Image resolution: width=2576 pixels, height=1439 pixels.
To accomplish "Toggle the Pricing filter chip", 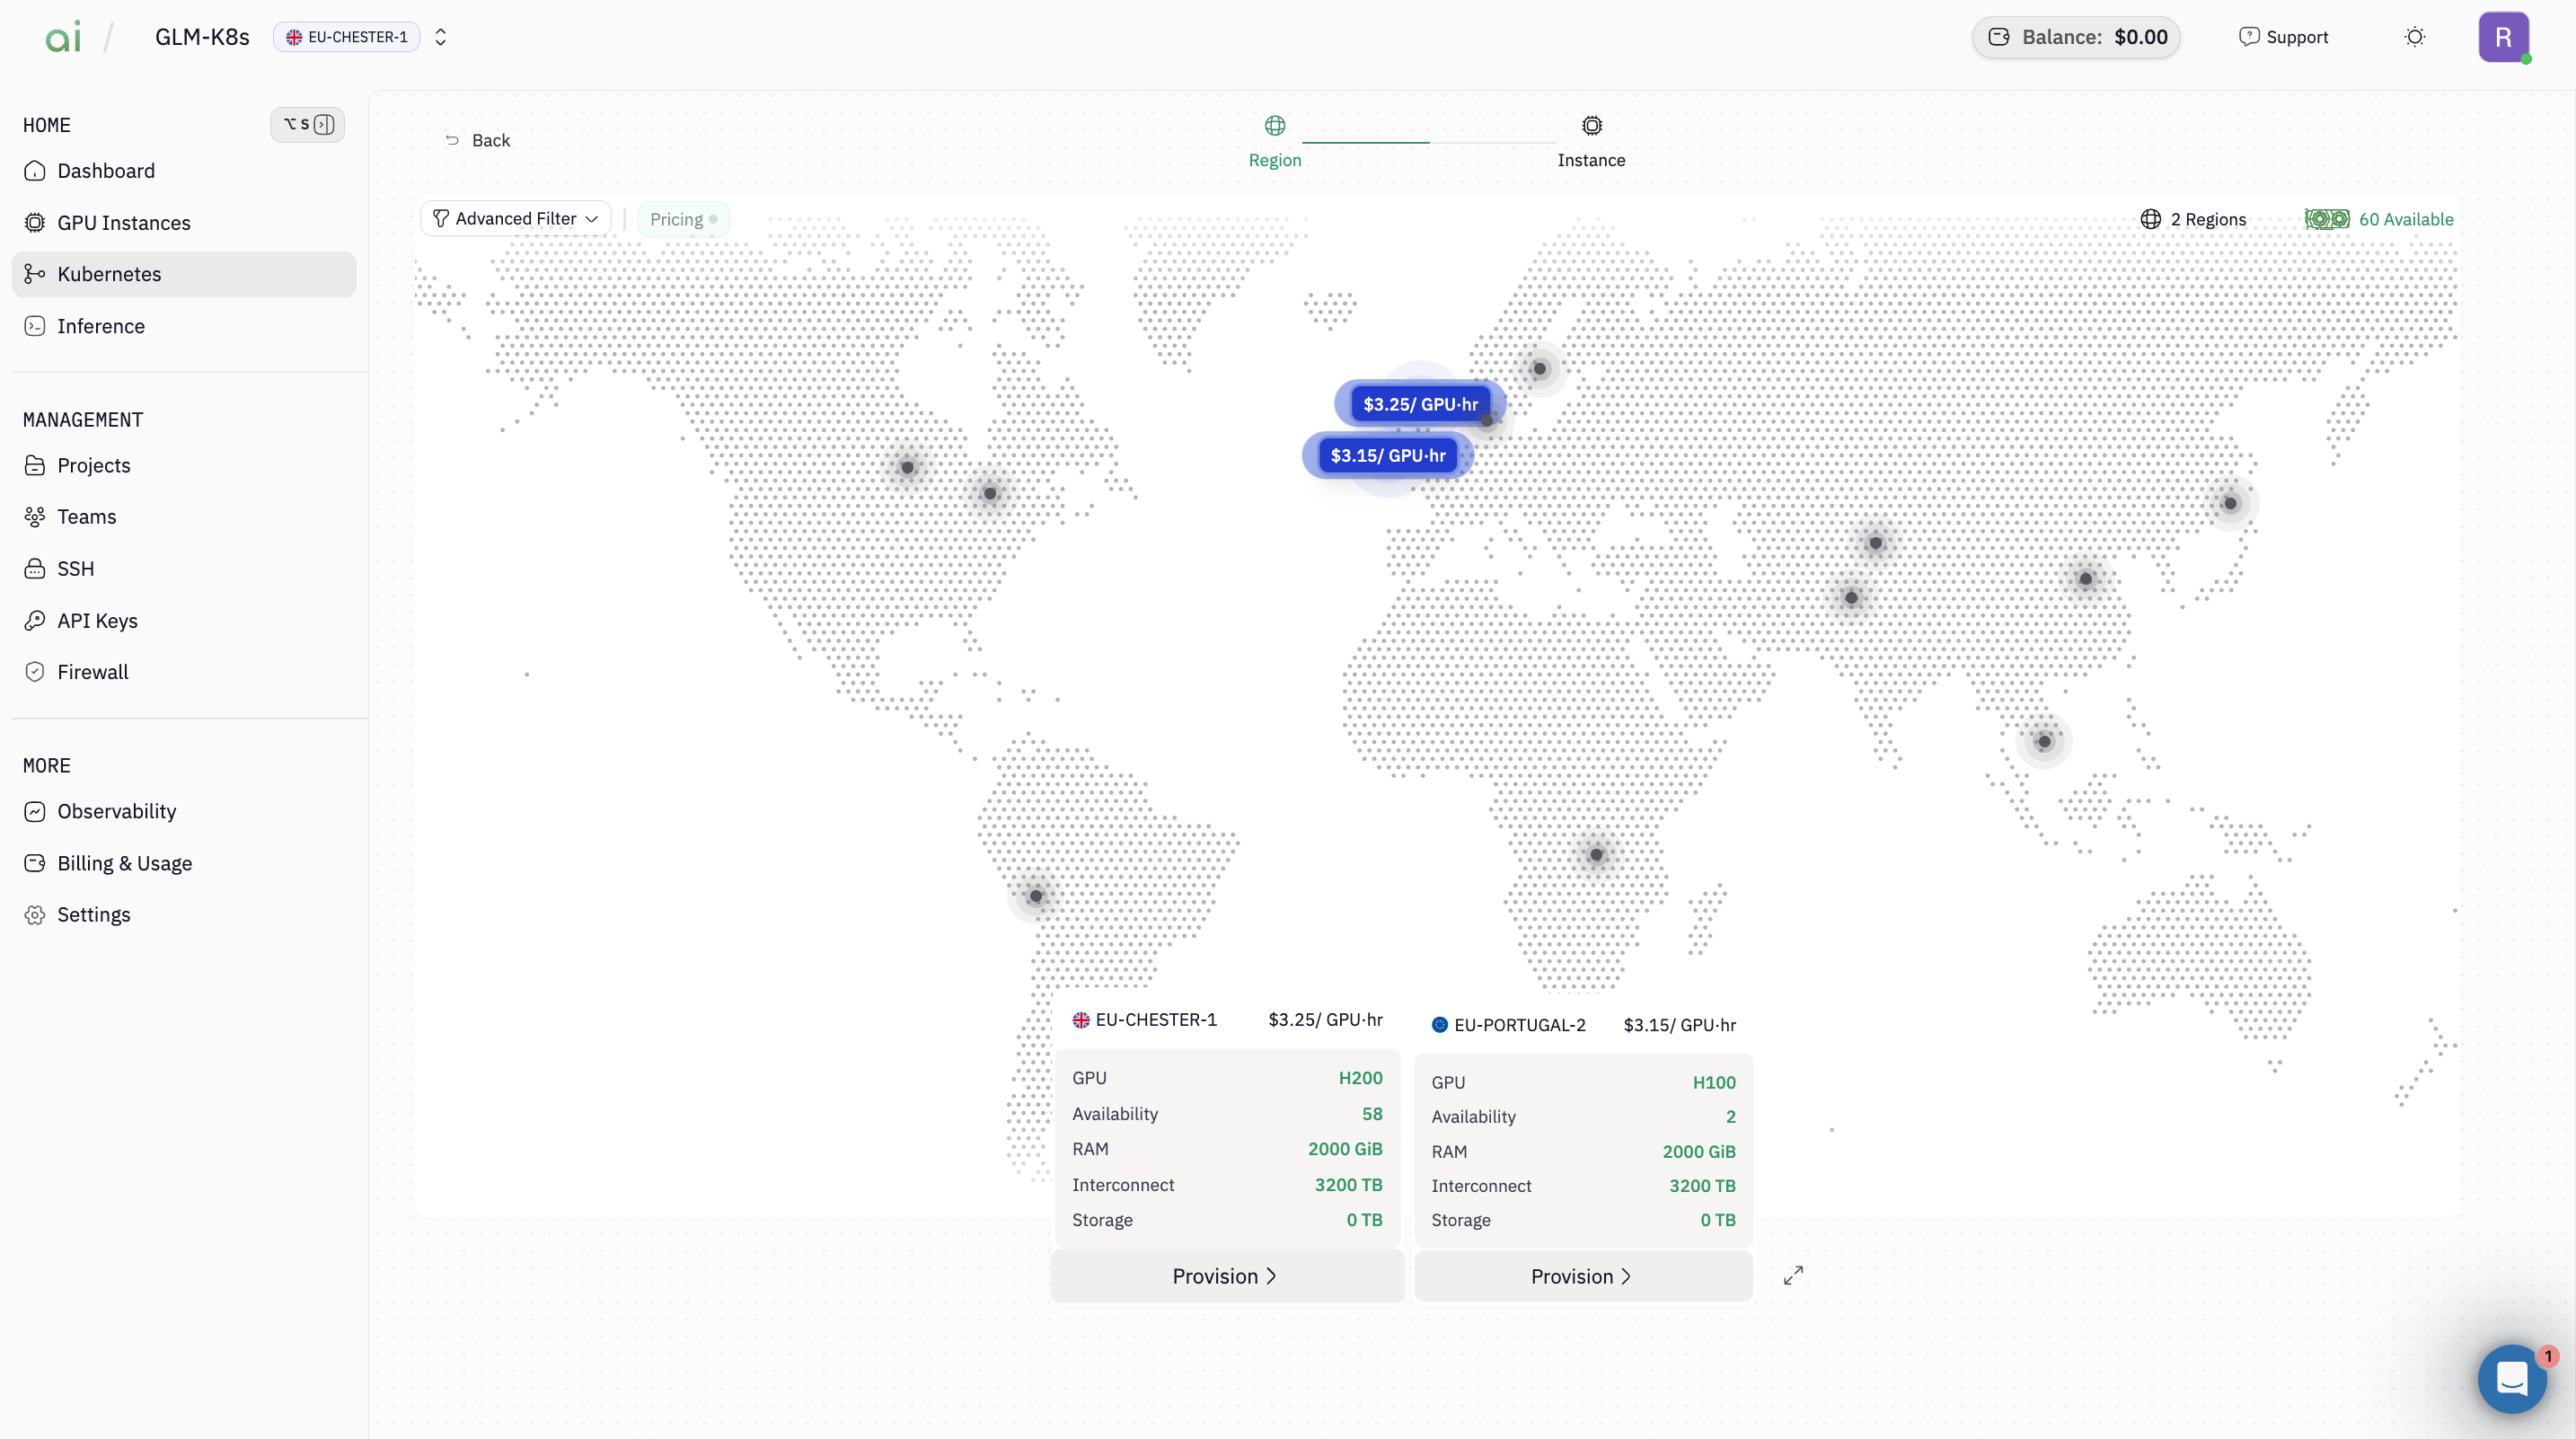I will pos(683,219).
